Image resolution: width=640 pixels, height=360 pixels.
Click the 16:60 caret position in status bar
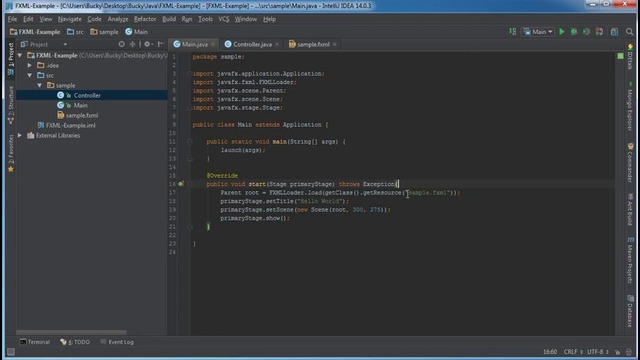pos(550,352)
